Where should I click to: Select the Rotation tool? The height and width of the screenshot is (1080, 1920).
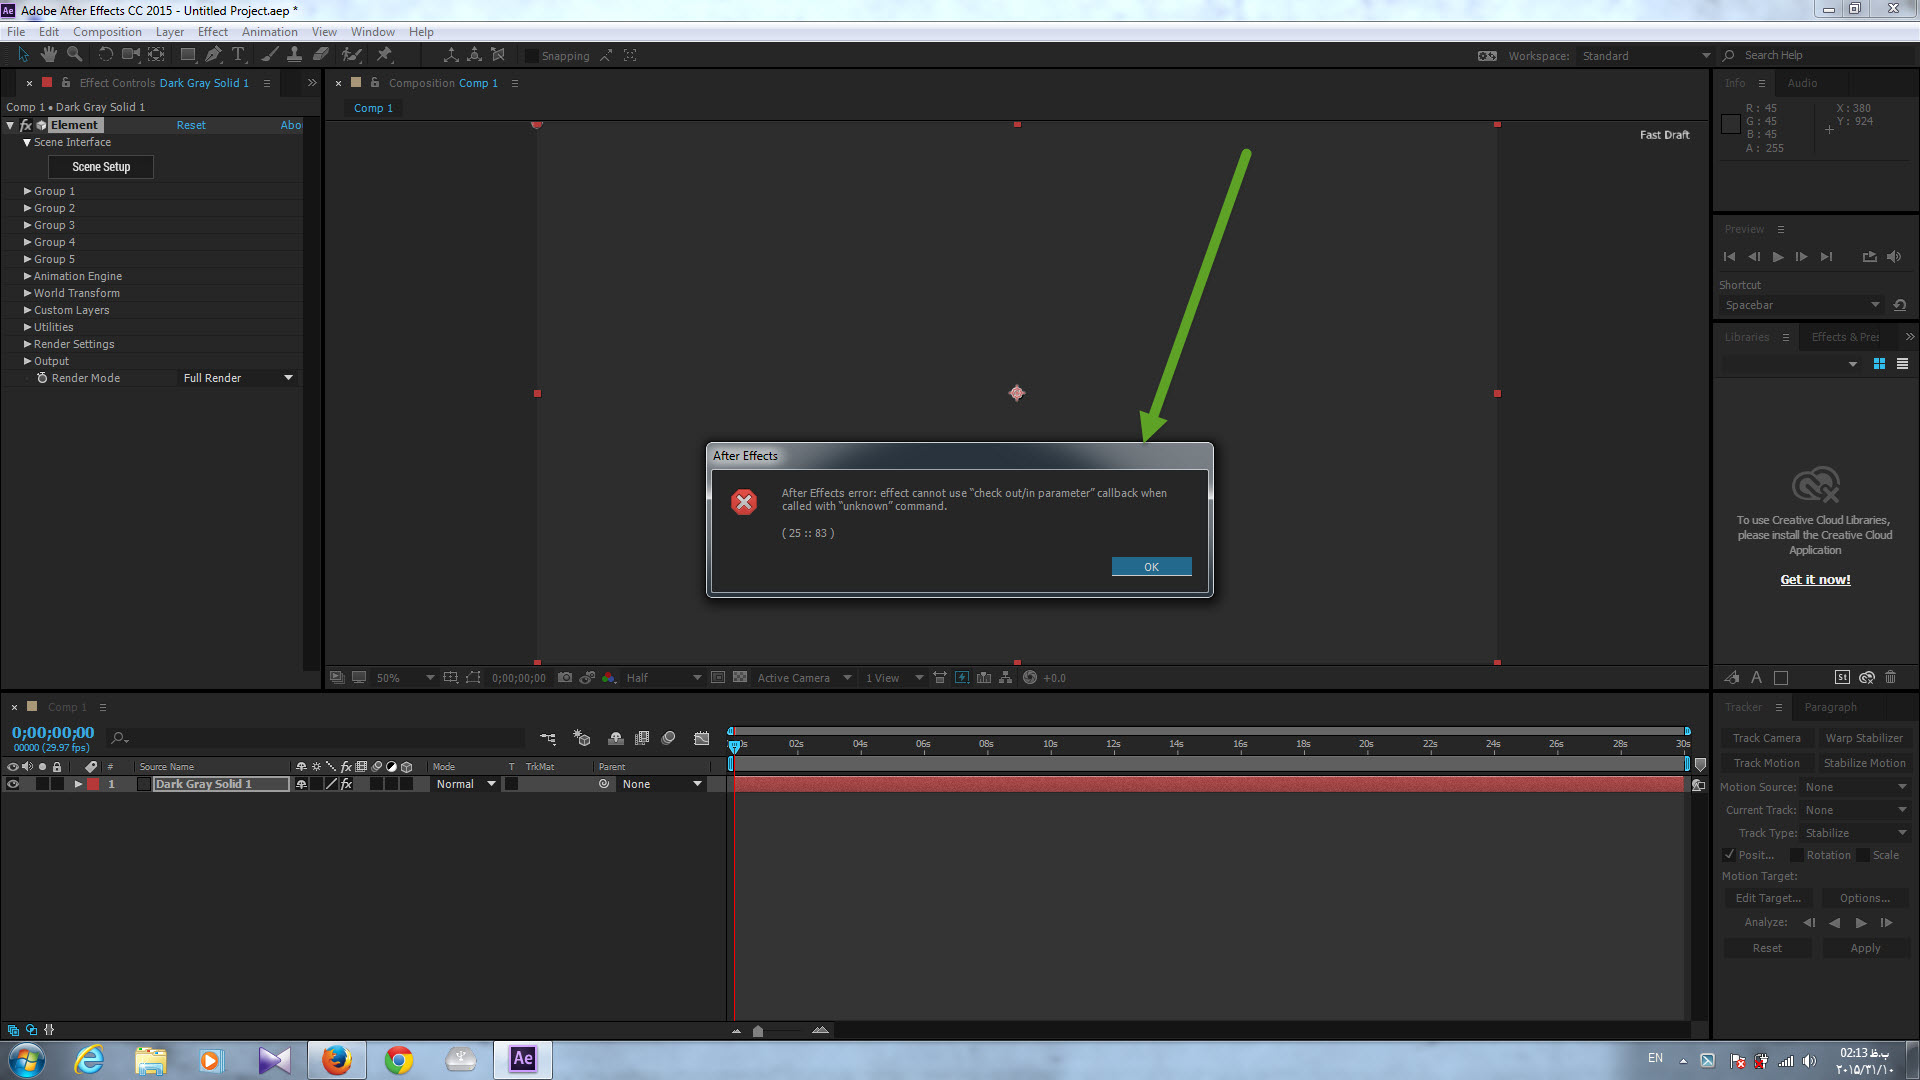pos(105,55)
